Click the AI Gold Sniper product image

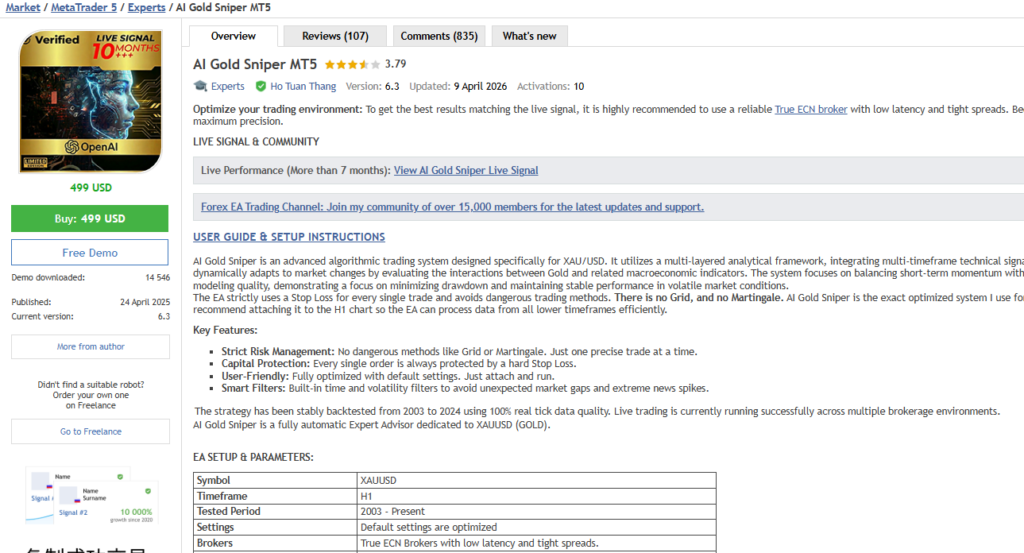(91, 101)
